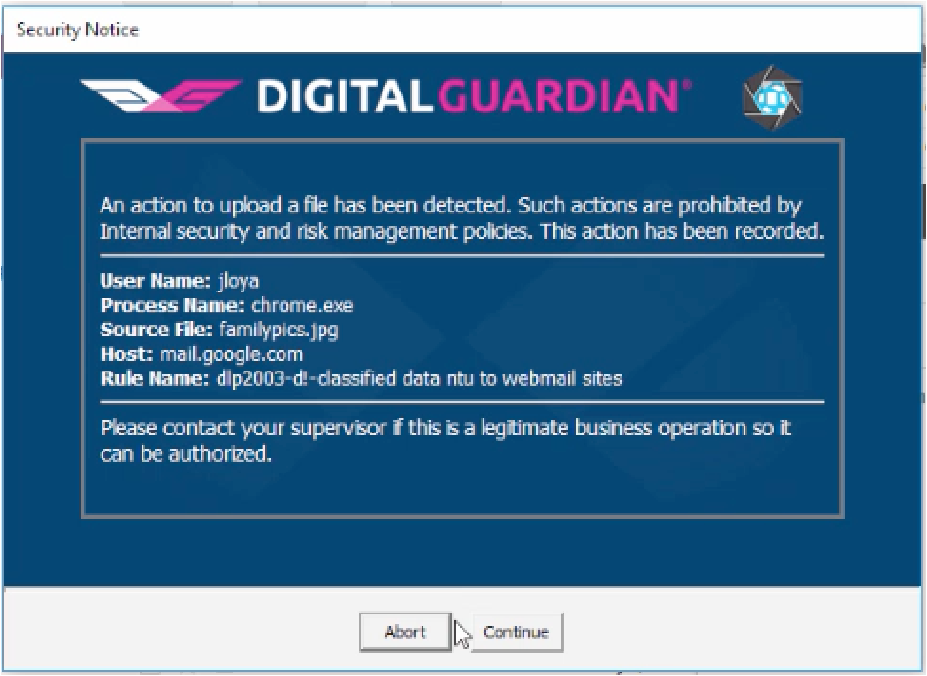Select the process name chrome.exe
The image size is (927, 676).
click(302, 305)
